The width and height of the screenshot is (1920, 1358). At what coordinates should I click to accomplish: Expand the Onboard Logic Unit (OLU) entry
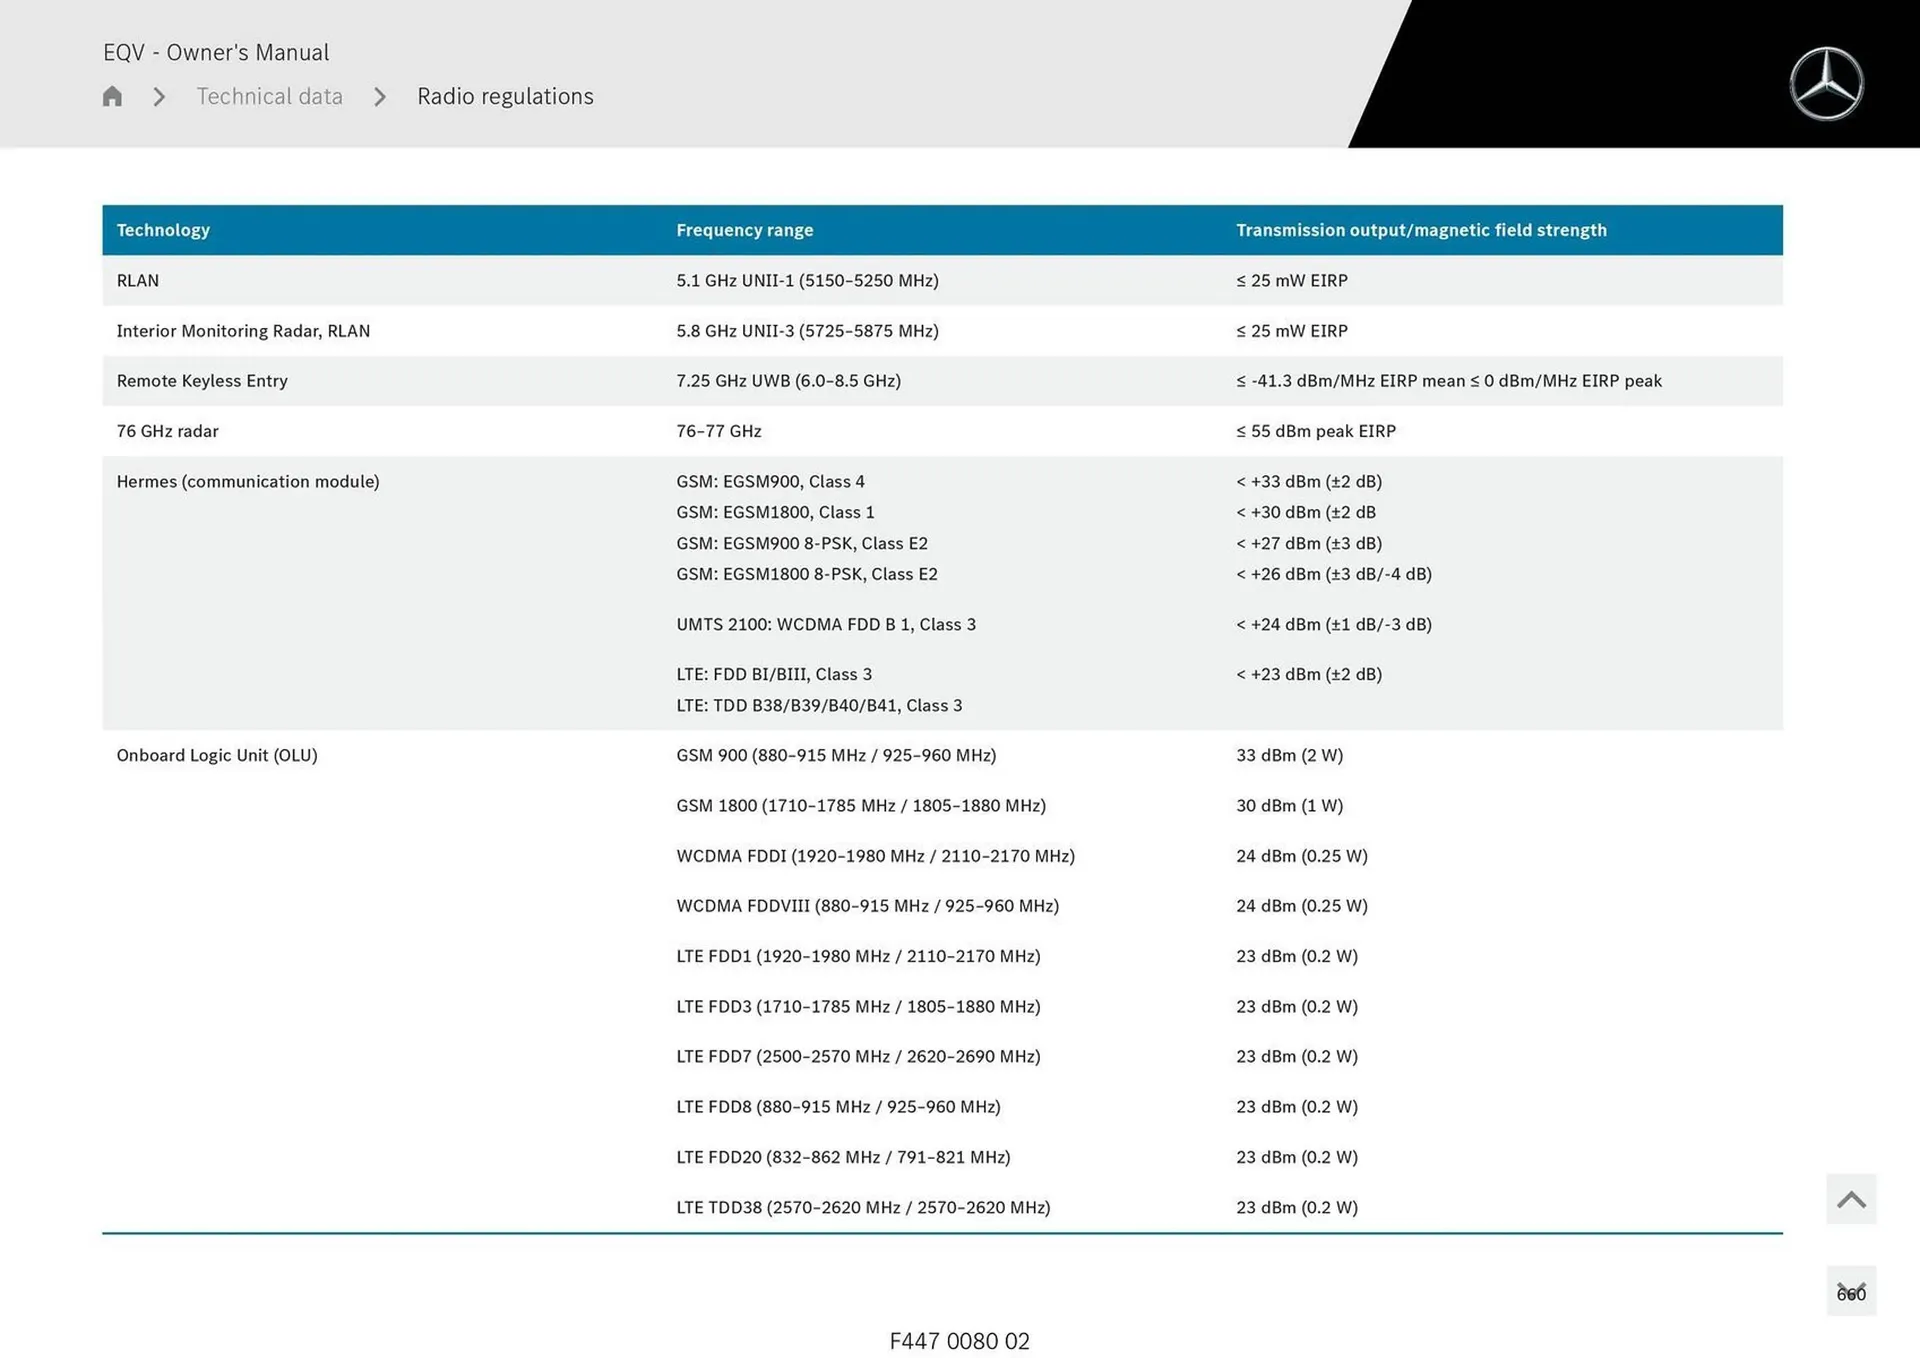(x=216, y=755)
